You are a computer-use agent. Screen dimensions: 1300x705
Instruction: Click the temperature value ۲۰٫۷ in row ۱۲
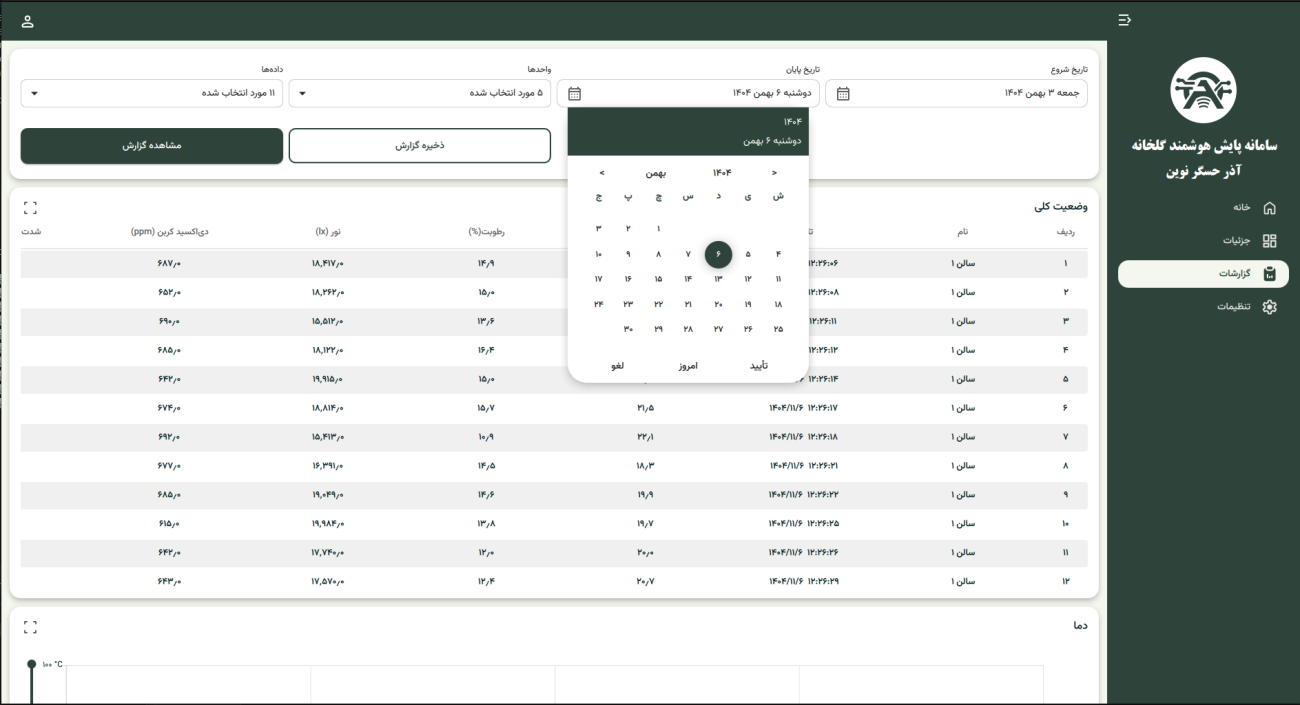(645, 581)
